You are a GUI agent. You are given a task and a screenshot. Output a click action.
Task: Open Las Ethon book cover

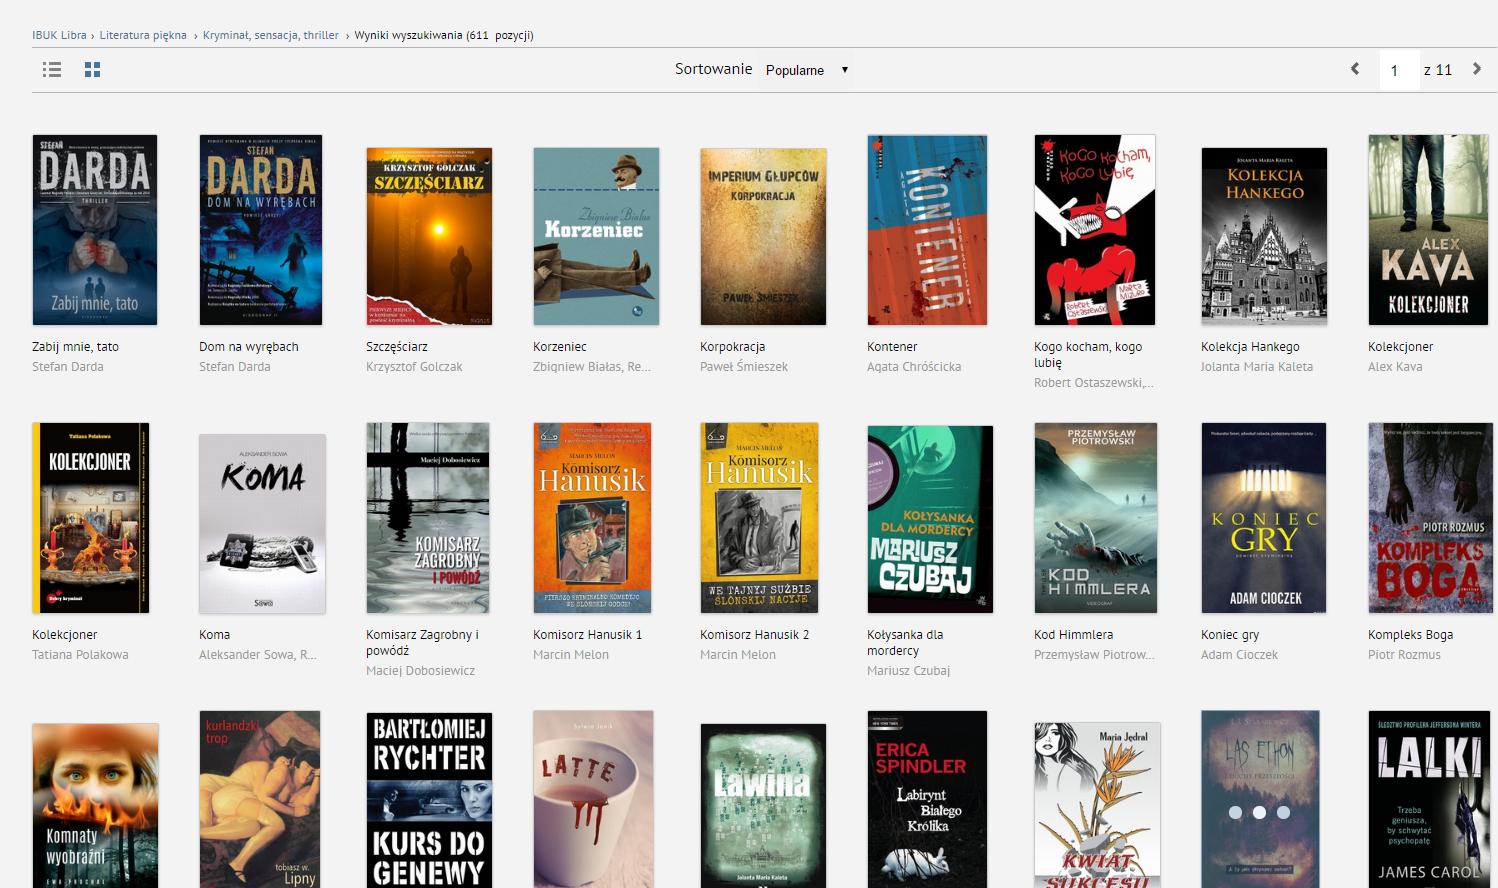tap(1261, 800)
